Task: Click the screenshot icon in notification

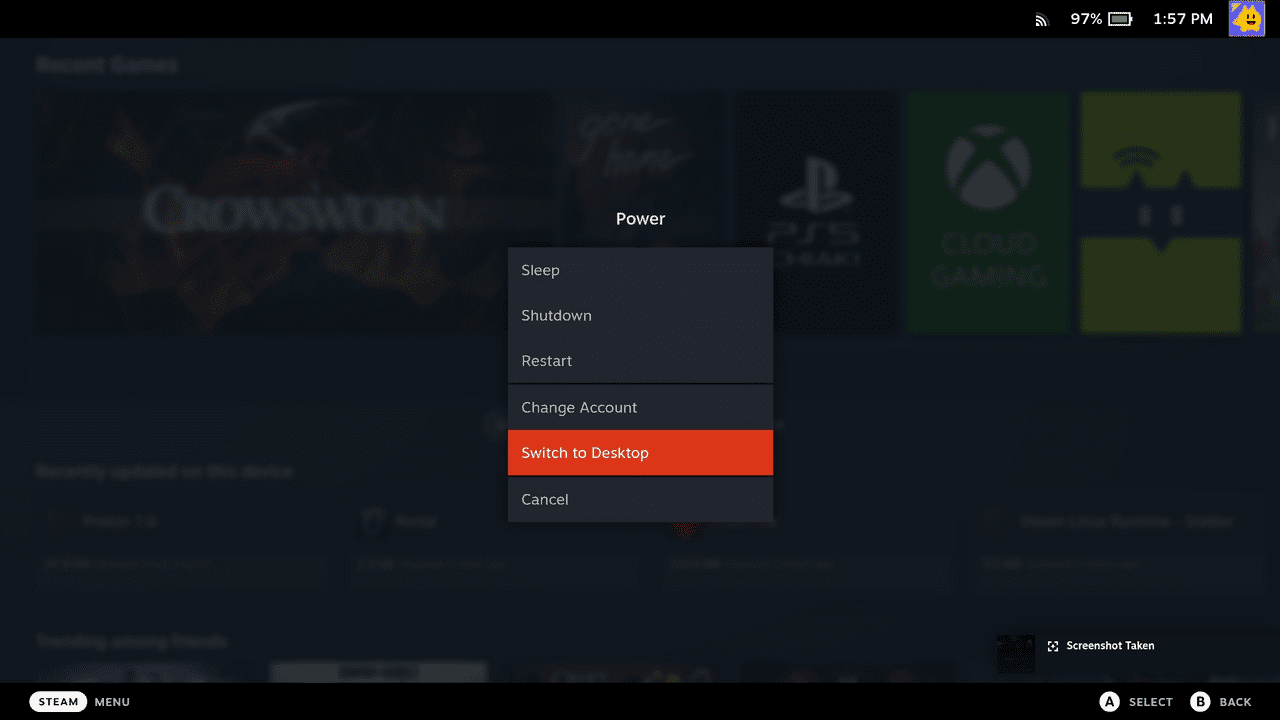Action: coord(1053,647)
